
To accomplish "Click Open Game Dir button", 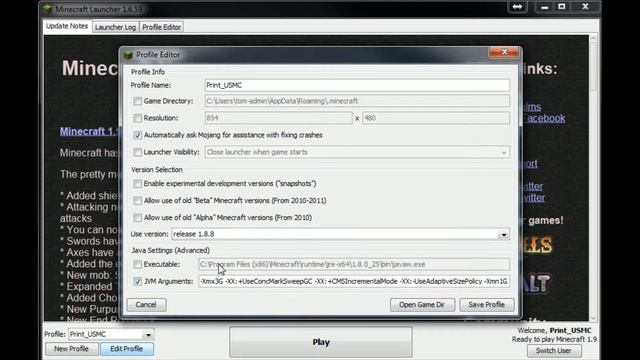I will 422,304.
